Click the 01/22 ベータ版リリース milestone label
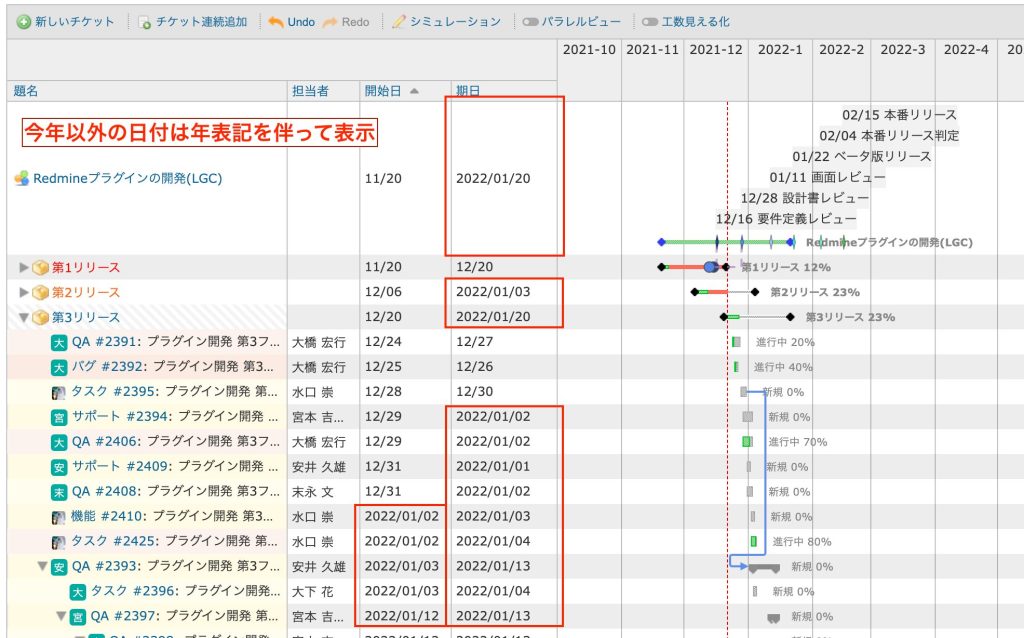Viewport: 1024px width, 638px height. coord(862,157)
